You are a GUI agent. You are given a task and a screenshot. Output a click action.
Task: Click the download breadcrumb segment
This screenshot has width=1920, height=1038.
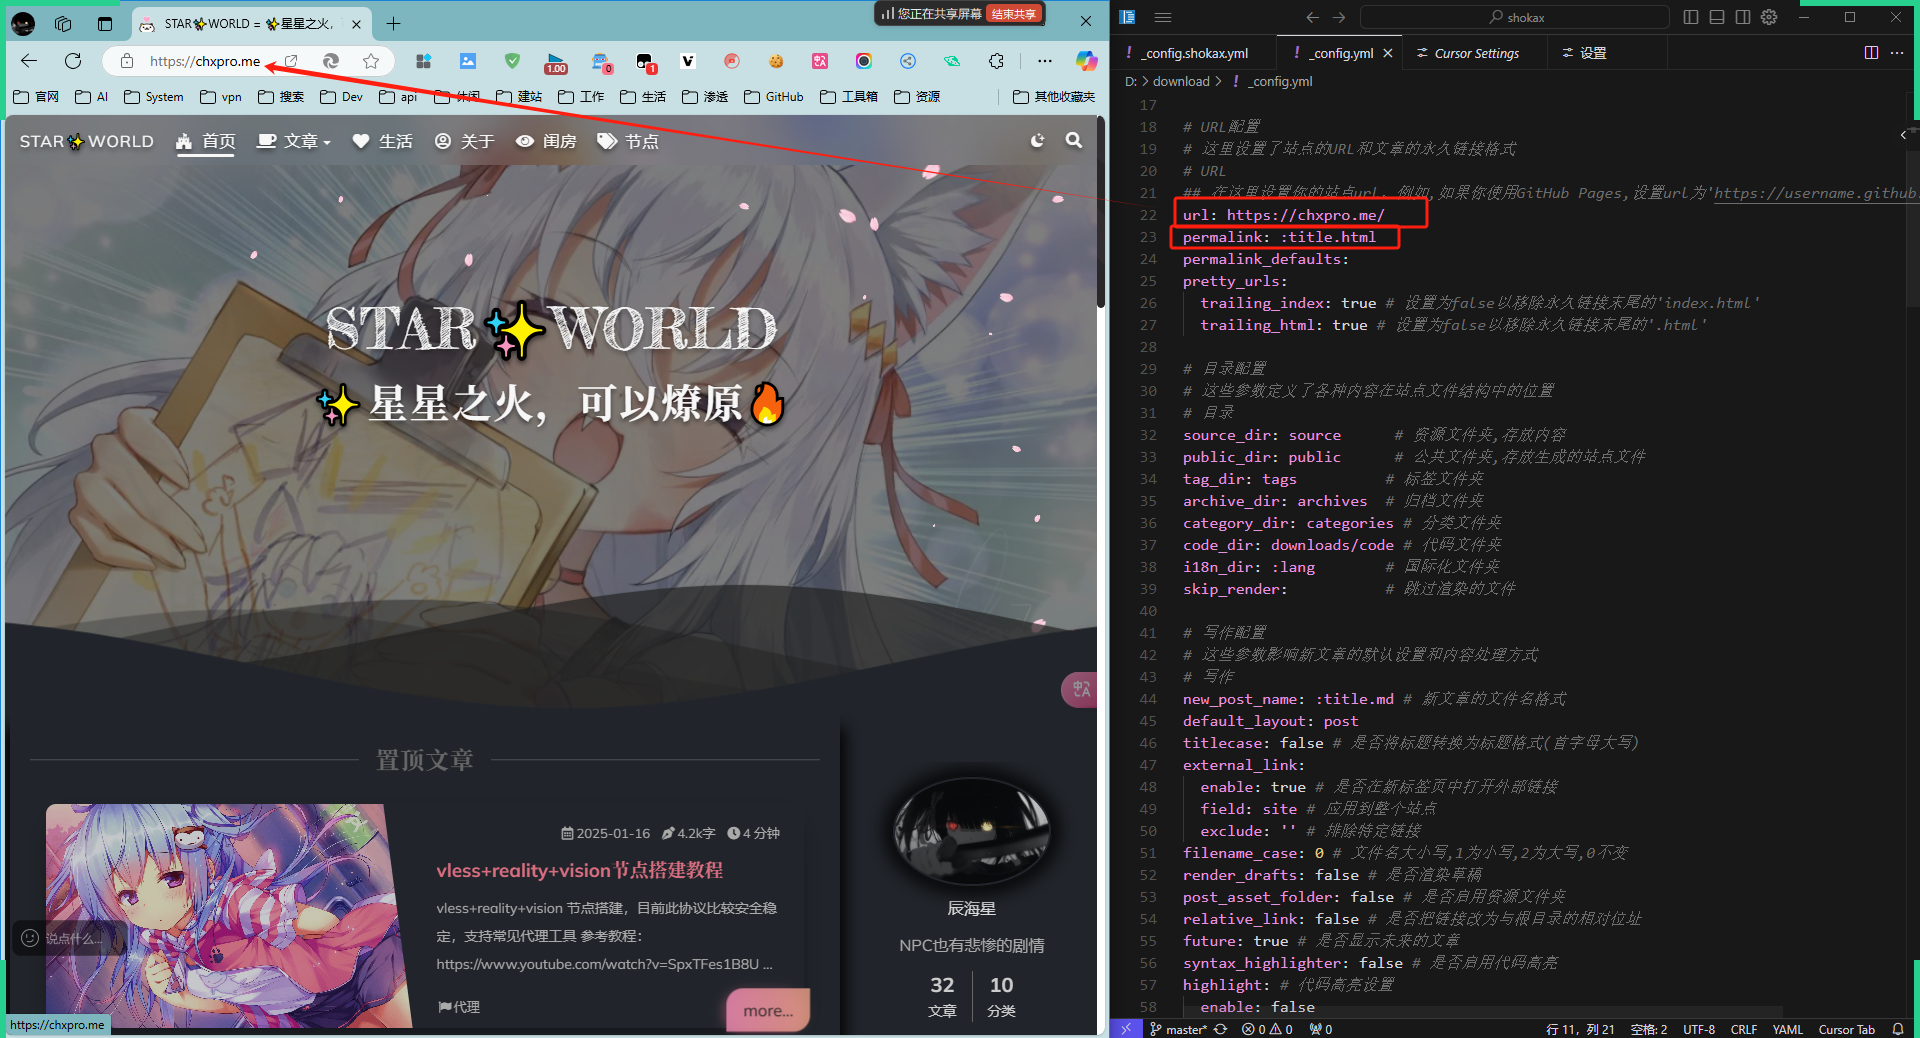tap(1181, 81)
